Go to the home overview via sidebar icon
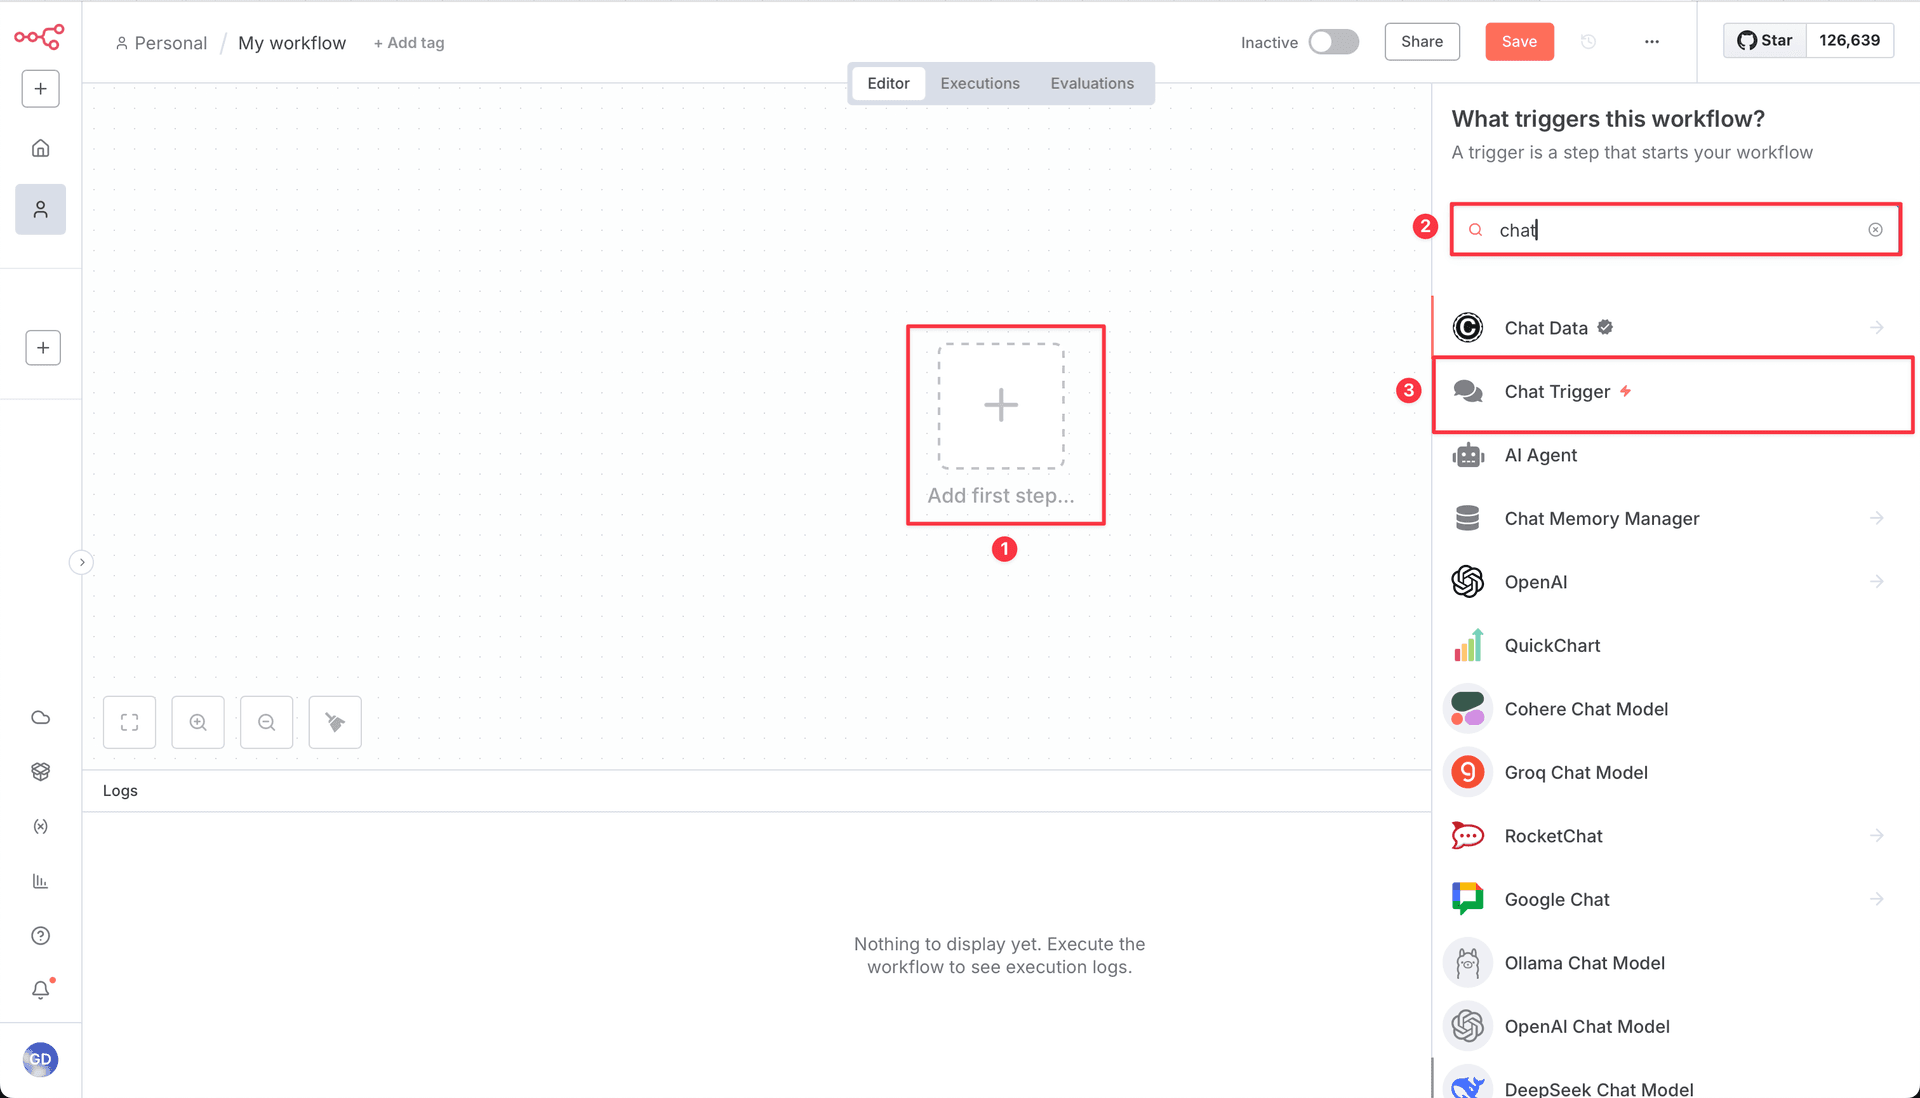This screenshot has width=1920, height=1098. tap(40, 147)
